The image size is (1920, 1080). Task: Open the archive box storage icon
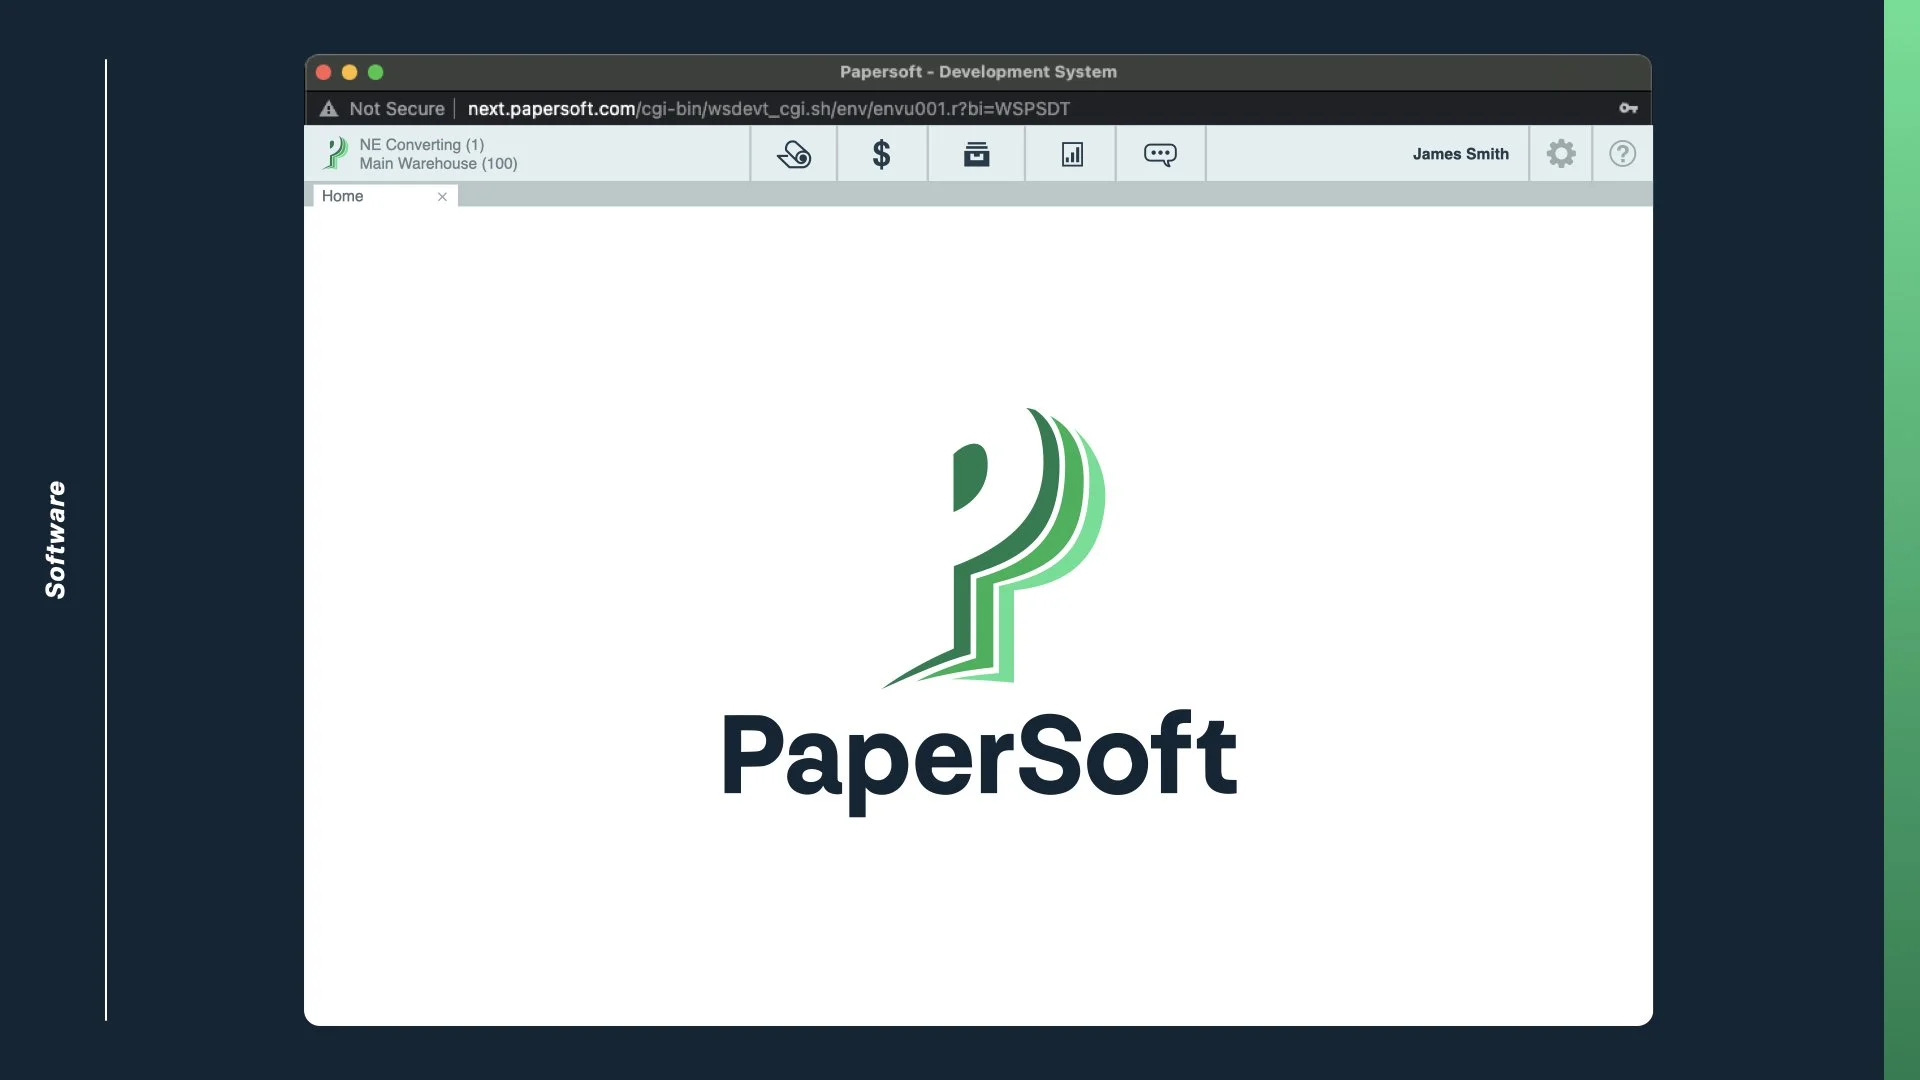click(x=976, y=154)
